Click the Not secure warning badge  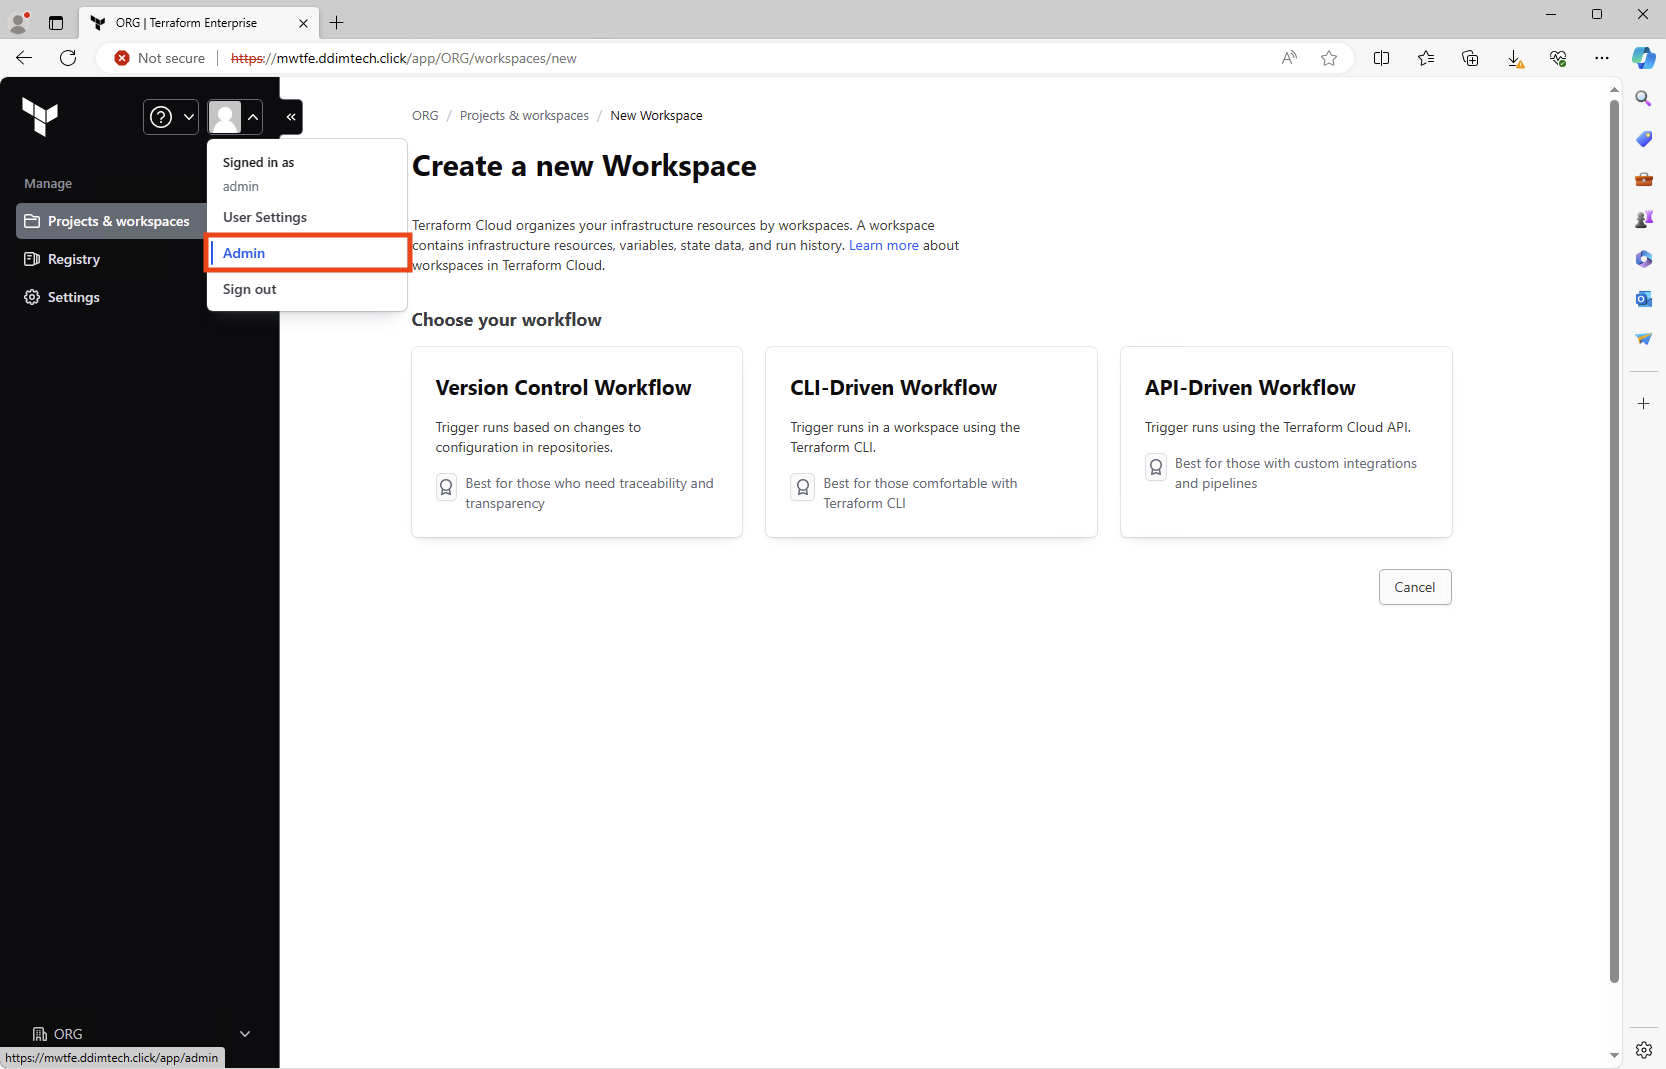tap(160, 58)
